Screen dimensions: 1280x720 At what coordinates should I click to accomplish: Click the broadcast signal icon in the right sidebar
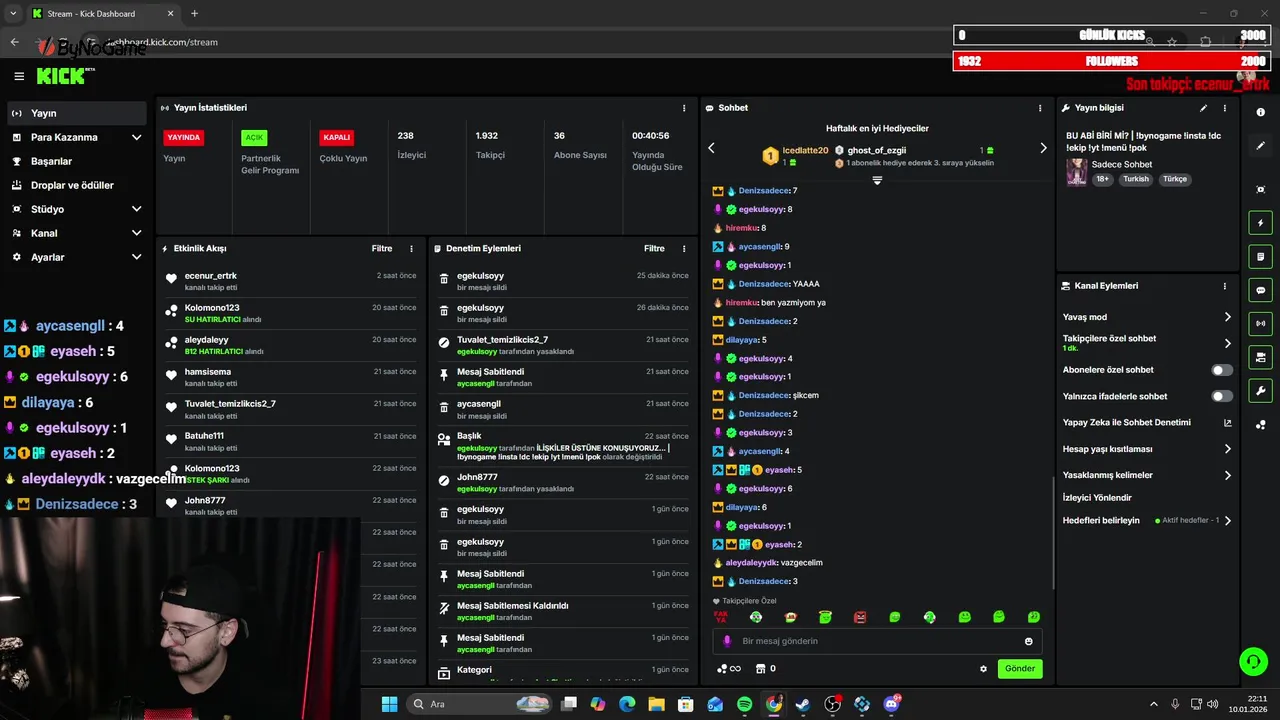(x=1261, y=323)
